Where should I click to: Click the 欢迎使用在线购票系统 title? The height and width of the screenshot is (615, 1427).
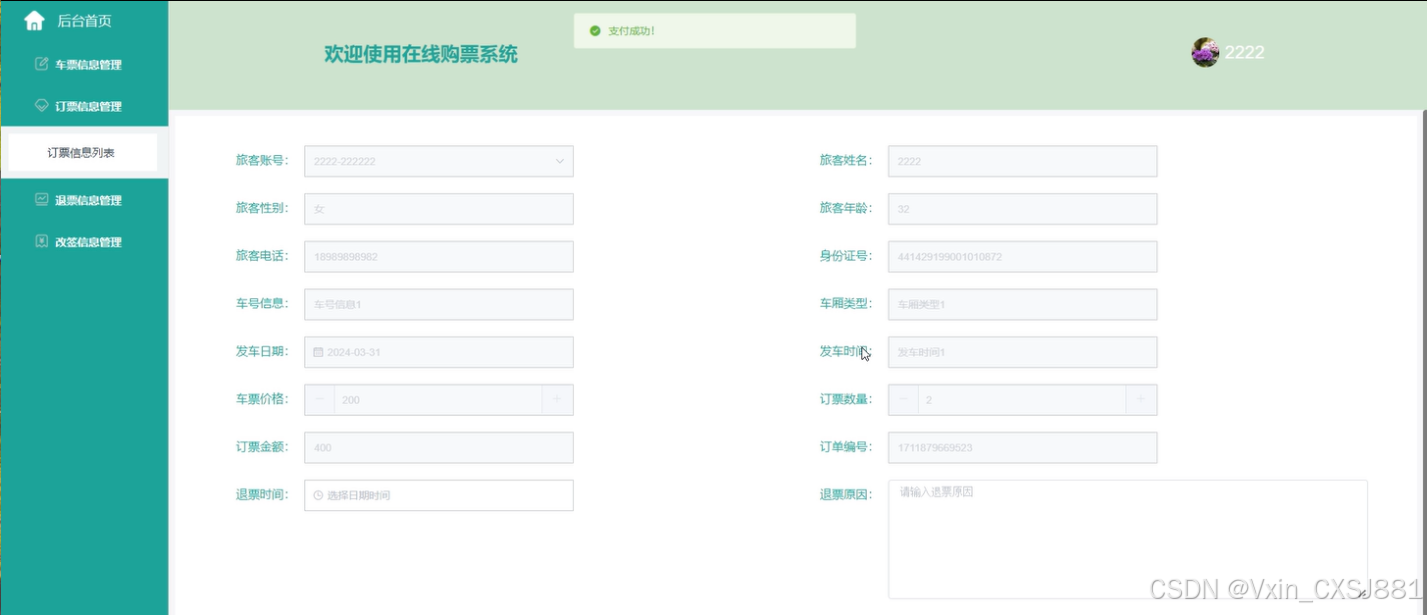click(421, 54)
